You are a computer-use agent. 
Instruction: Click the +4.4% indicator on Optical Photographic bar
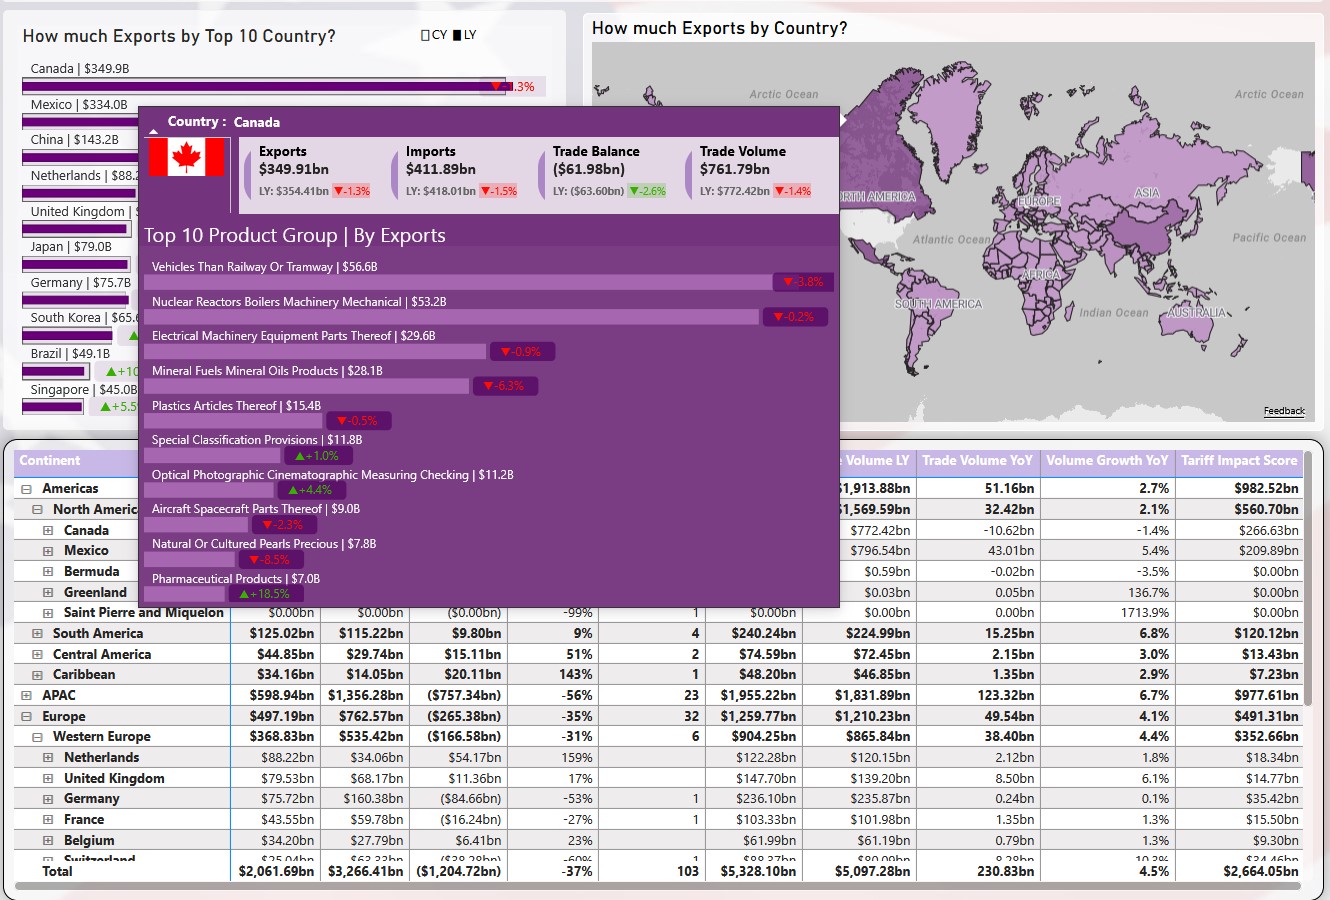coord(310,489)
